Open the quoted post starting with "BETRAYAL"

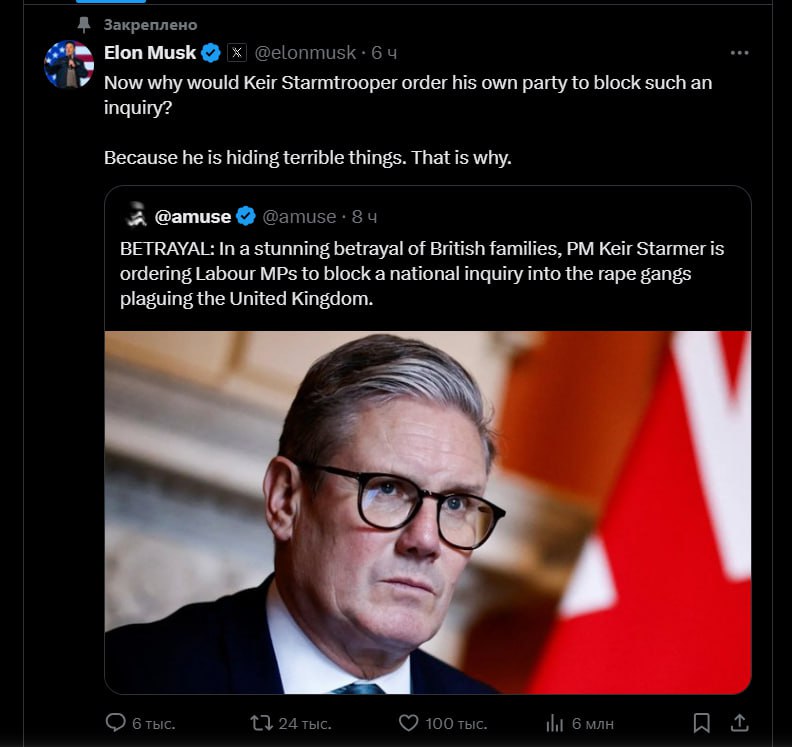pyautogui.click(x=420, y=273)
